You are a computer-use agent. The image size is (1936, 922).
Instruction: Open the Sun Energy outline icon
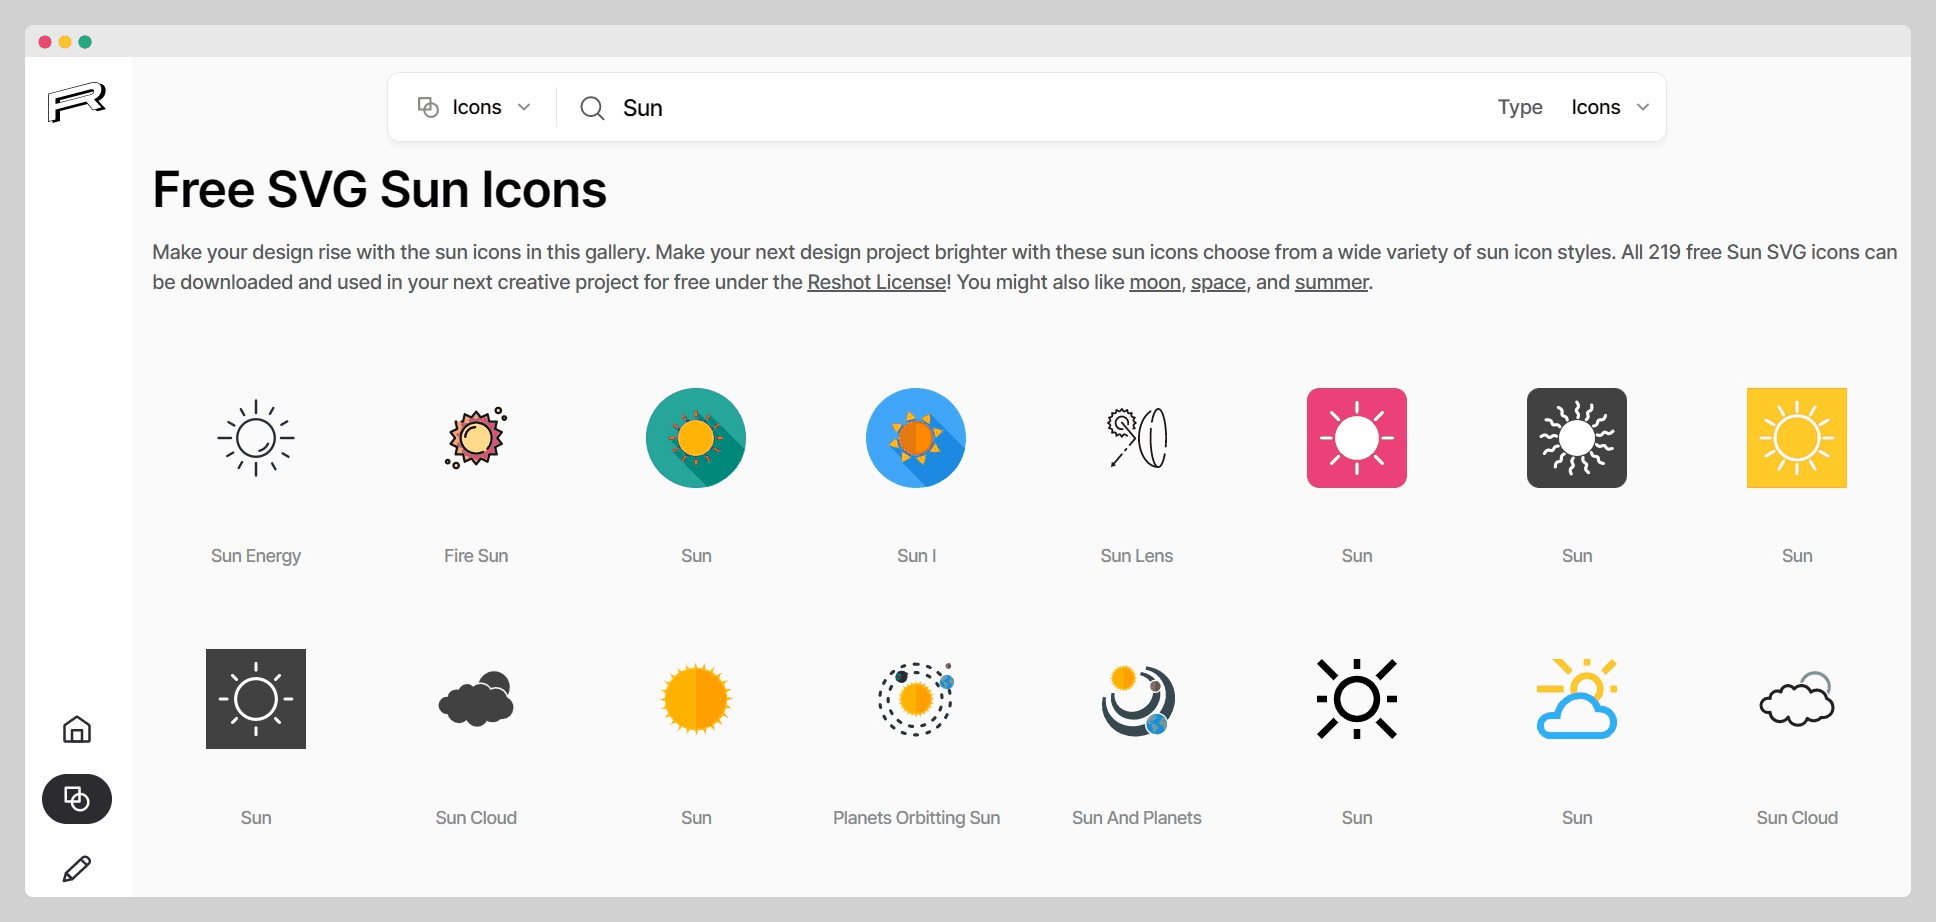(x=256, y=438)
